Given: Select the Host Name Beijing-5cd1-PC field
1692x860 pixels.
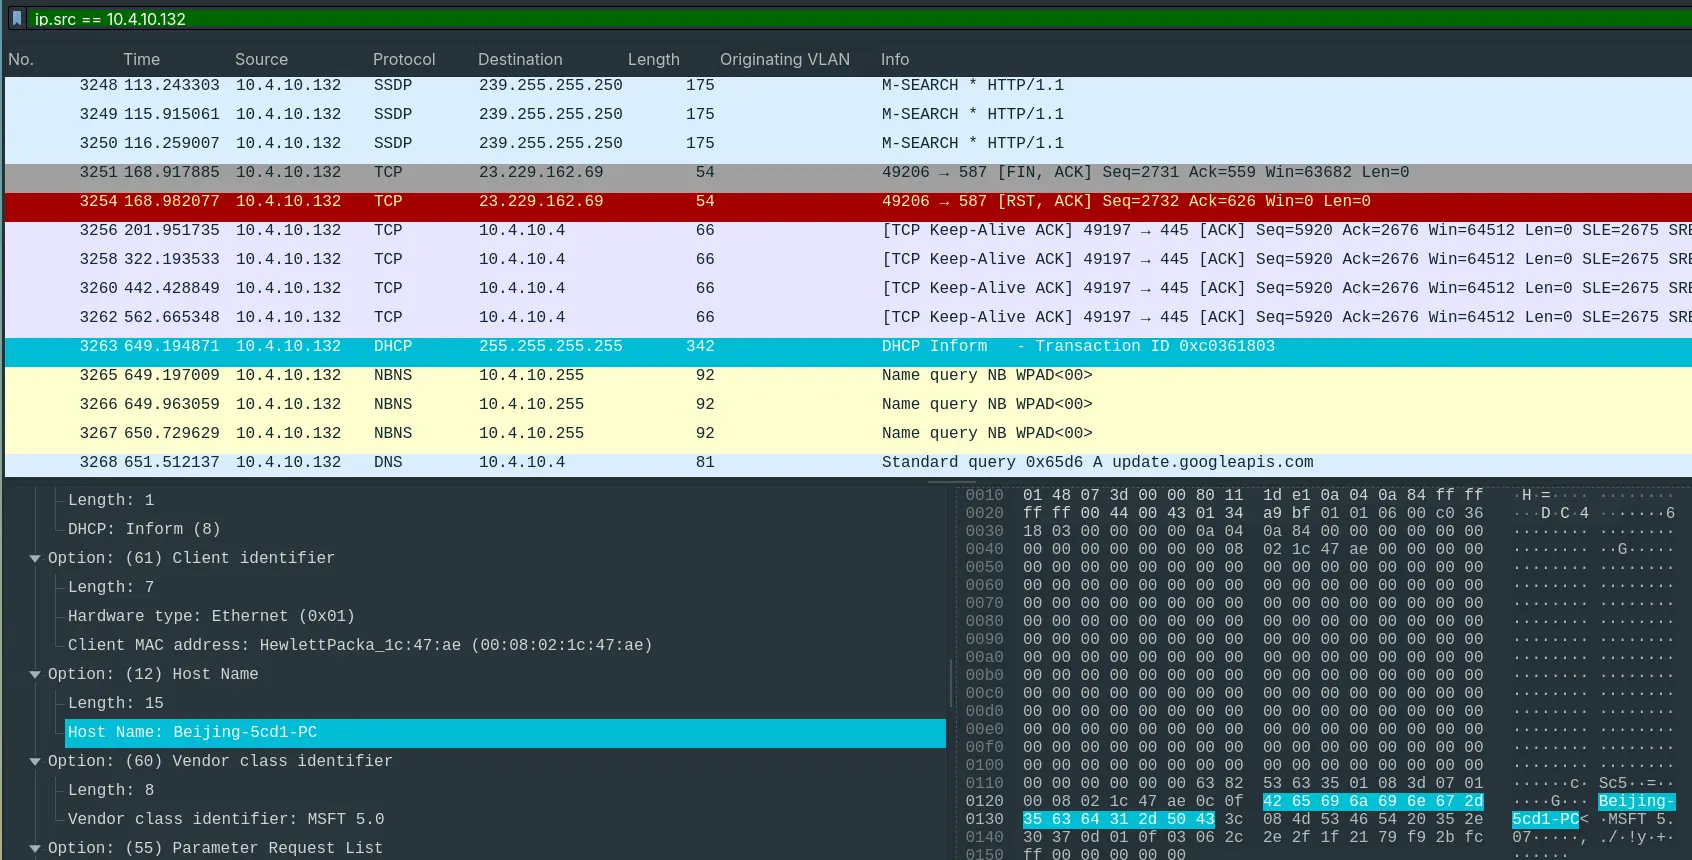Looking at the screenshot, I should 192,732.
